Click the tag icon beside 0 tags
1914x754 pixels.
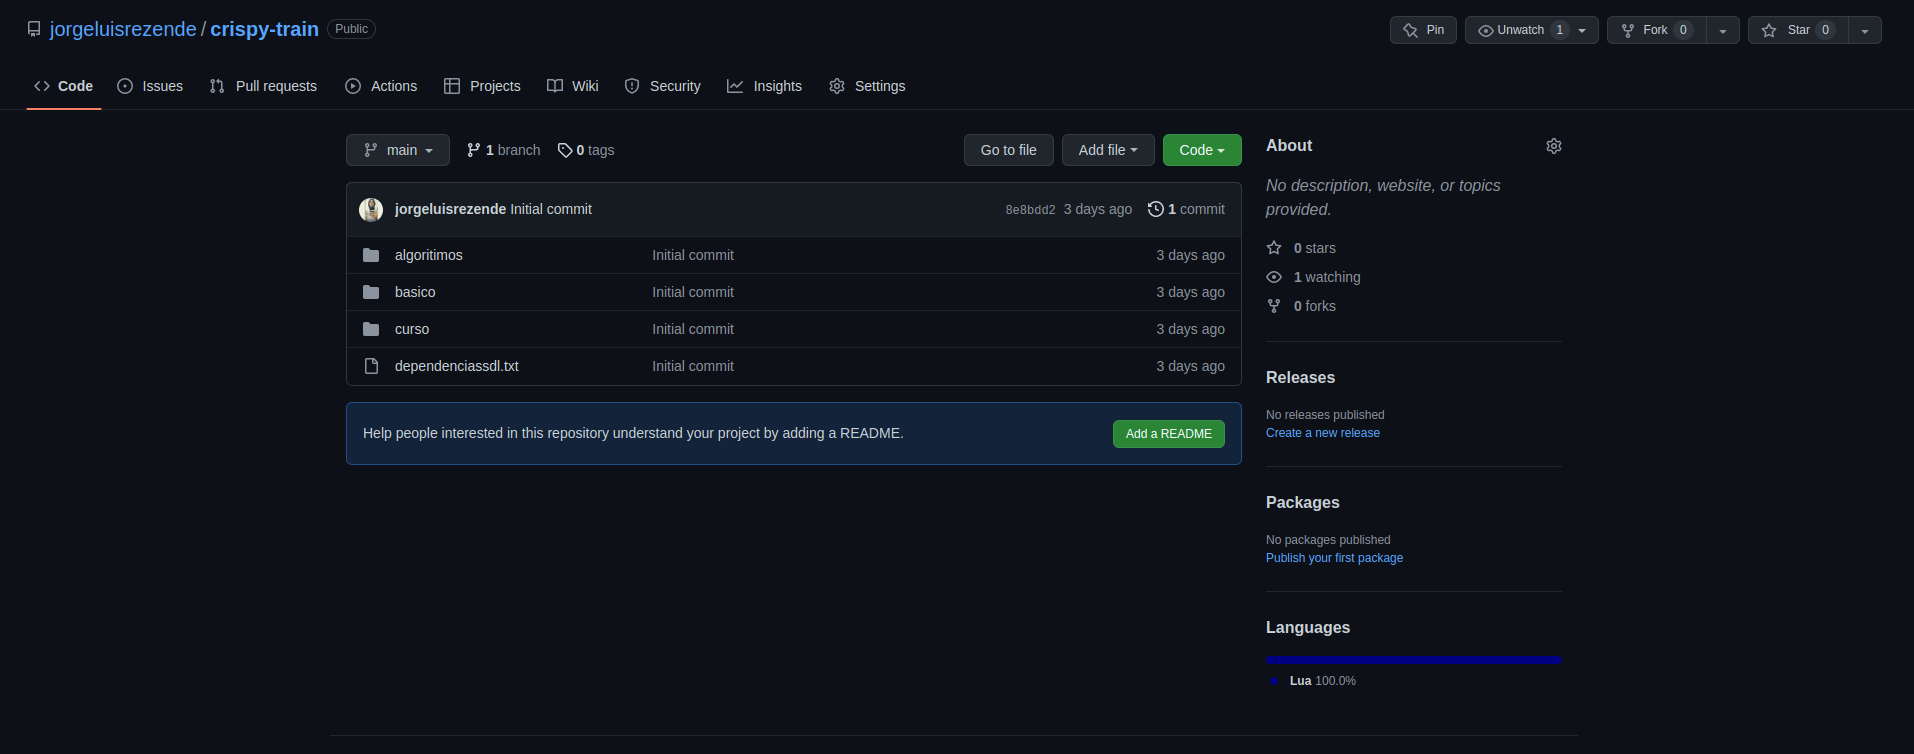click(x=565, y=150)
